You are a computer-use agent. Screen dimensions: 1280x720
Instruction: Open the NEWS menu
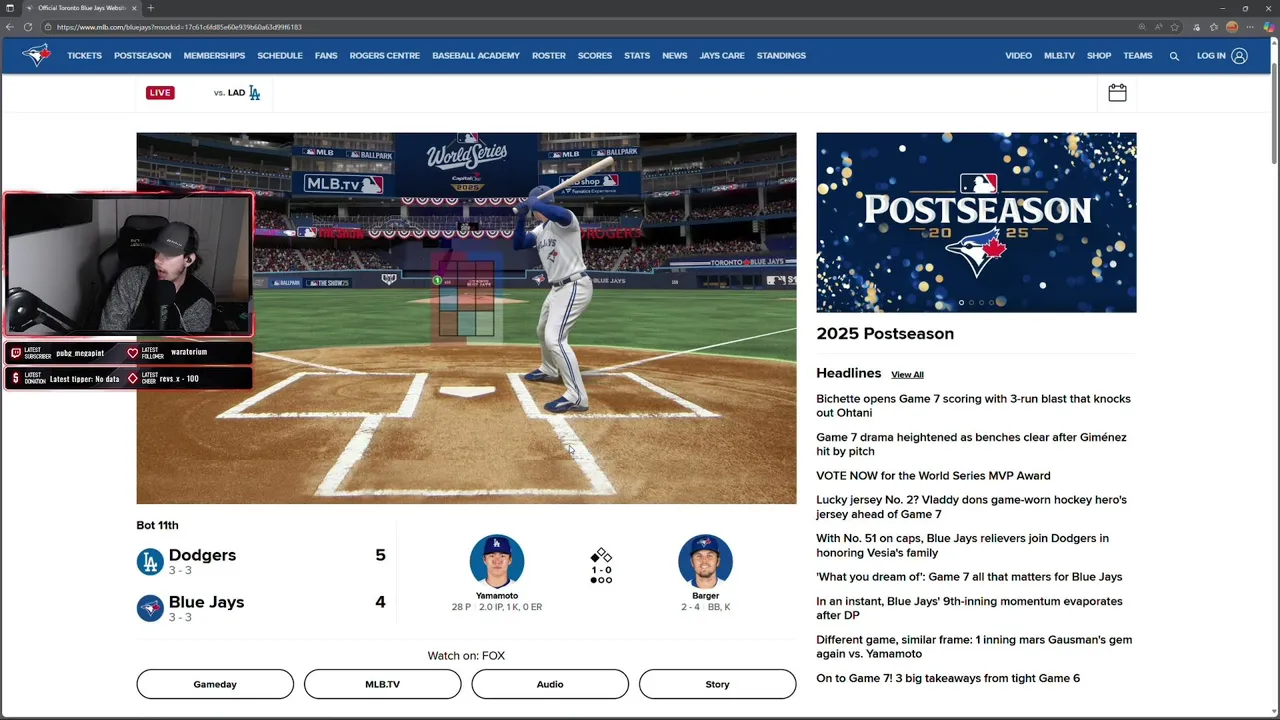[x=675, y=56]
